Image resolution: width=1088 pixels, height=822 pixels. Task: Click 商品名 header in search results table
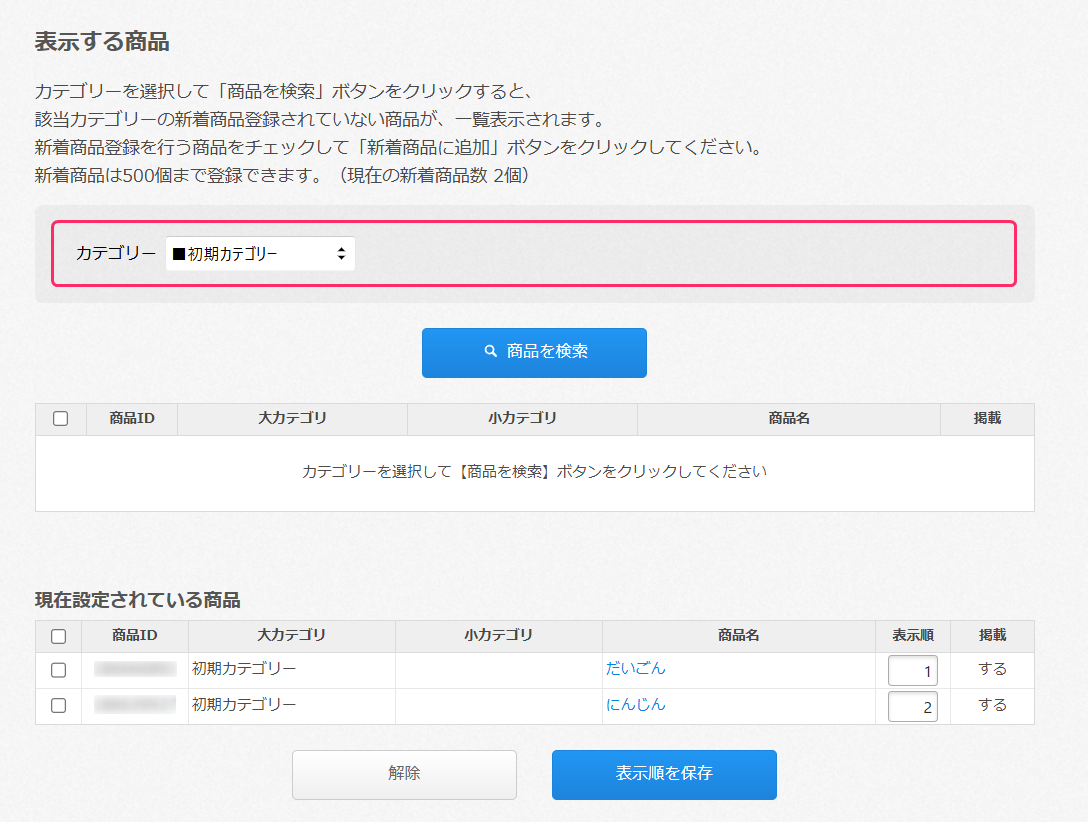[x=788, y=419]
